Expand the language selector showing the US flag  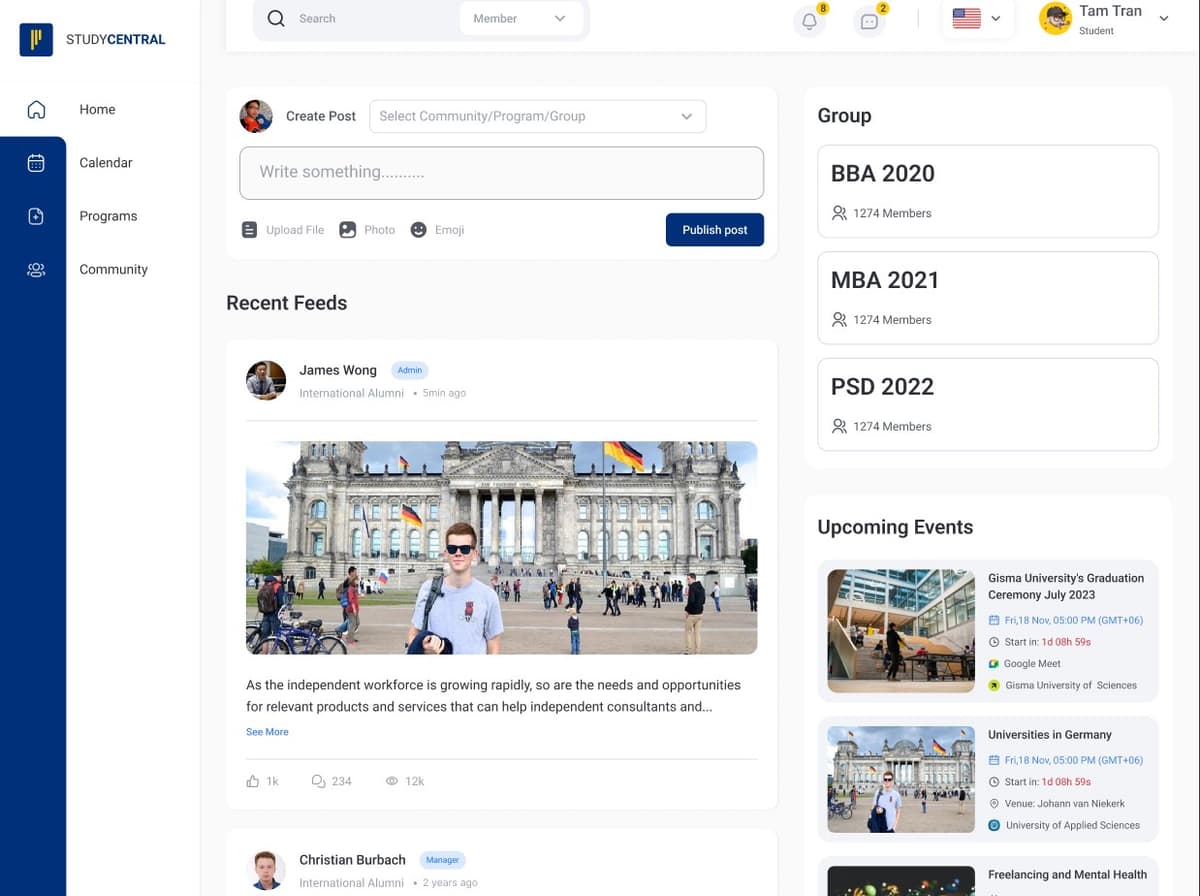point(977,17)
